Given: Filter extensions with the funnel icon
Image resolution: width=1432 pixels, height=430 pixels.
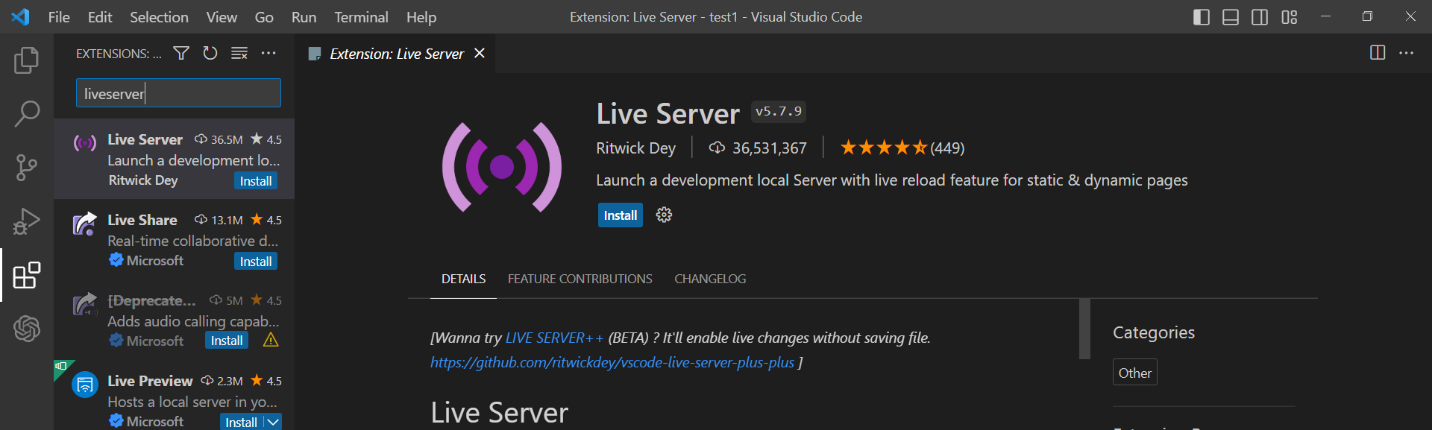Looking at the screenshot, I should tap(181, 53).
